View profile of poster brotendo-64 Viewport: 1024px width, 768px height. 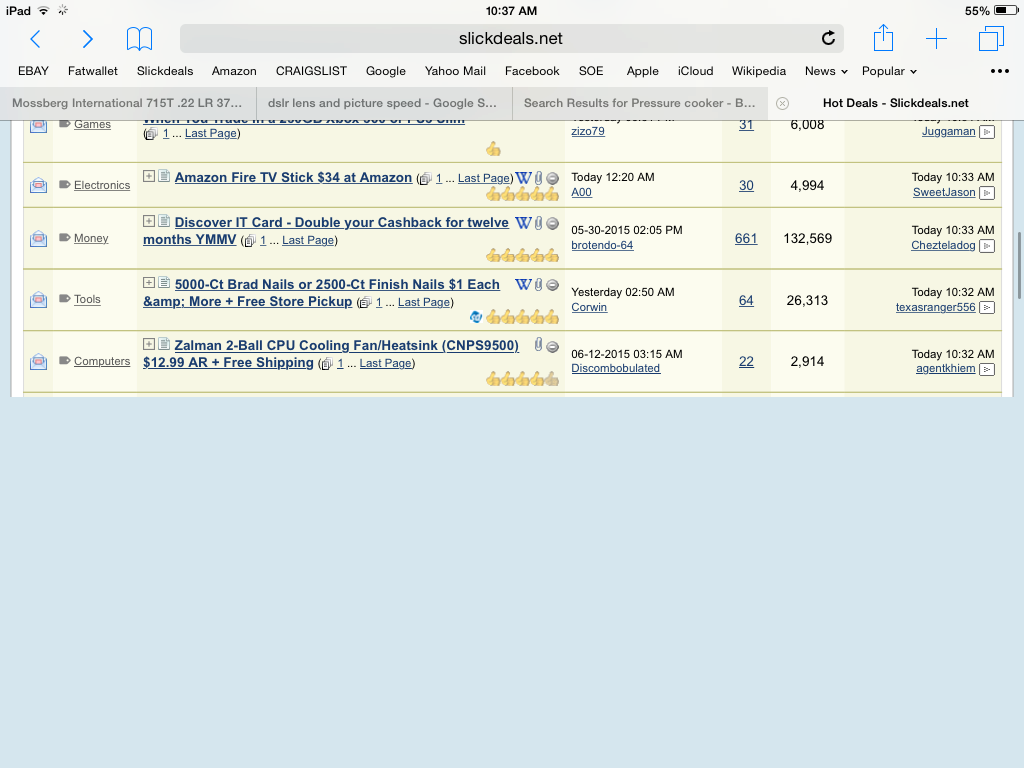(x=602, y=246)
